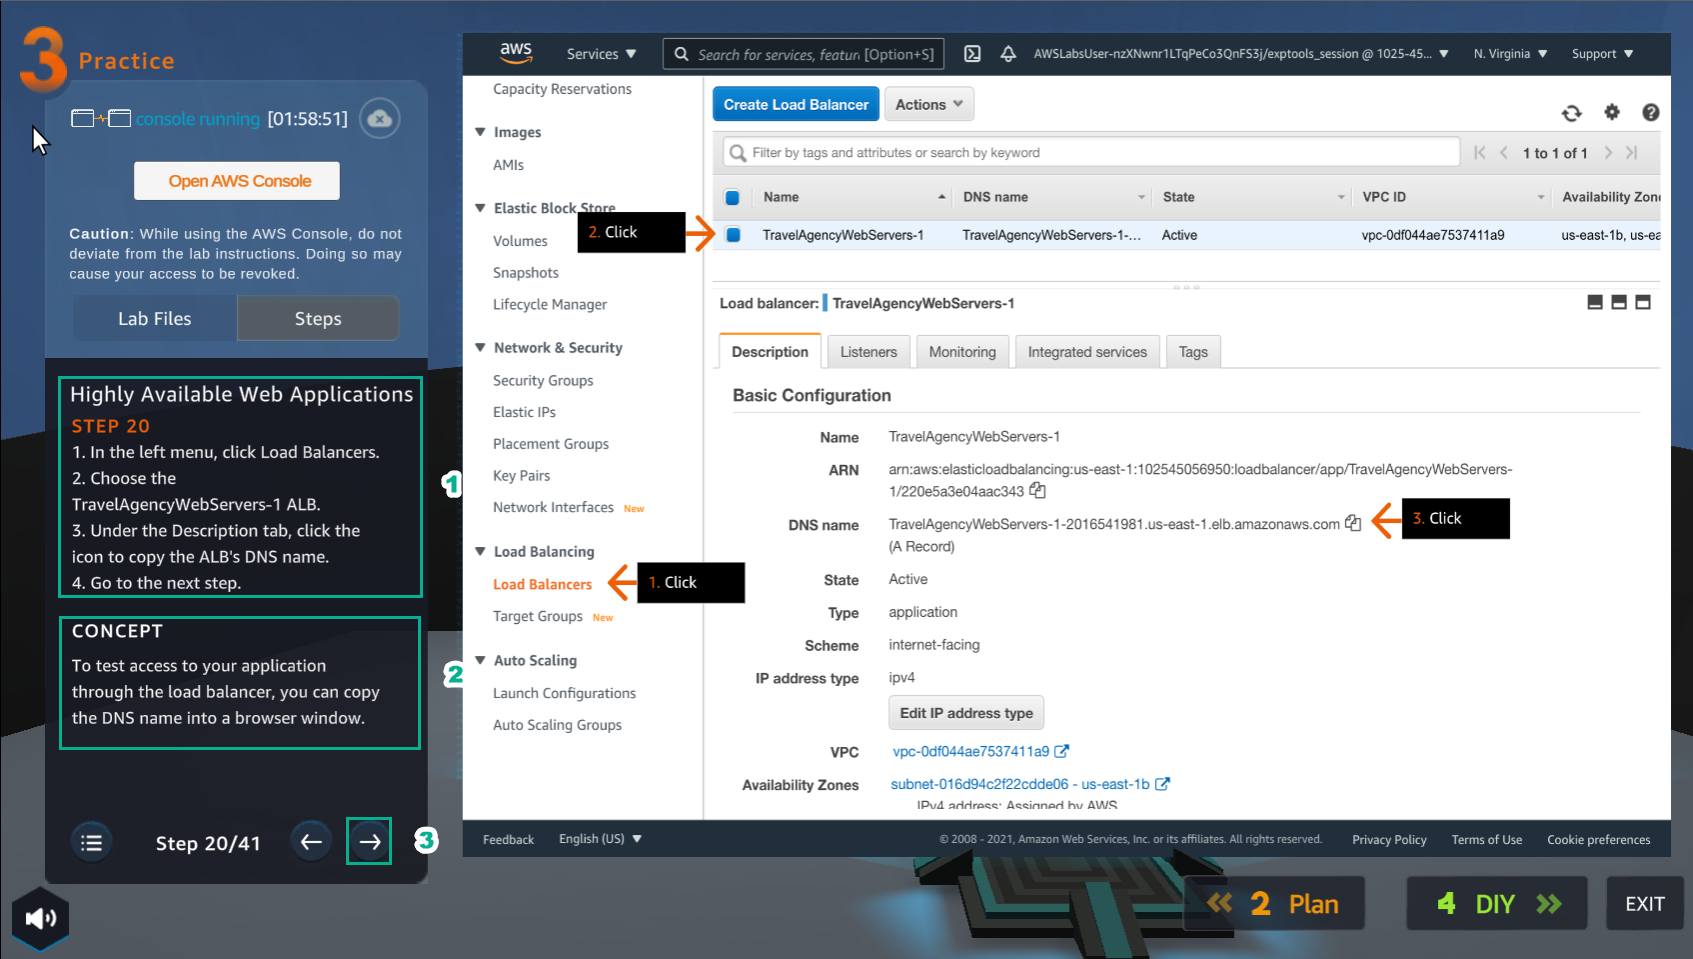
Task: Open the CloudShell terminal icon
Action: tap(972, 54)
